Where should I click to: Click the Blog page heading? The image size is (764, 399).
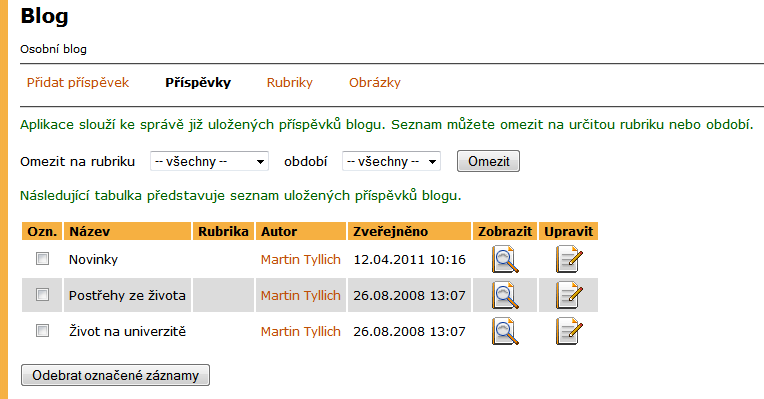pos(44,16)
